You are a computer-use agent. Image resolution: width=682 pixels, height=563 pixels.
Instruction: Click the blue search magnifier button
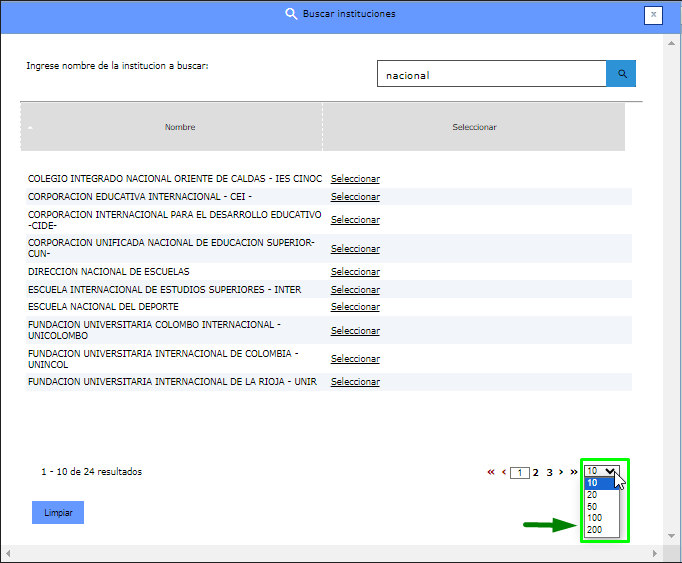pyautogui.click(x=621, y=74)
